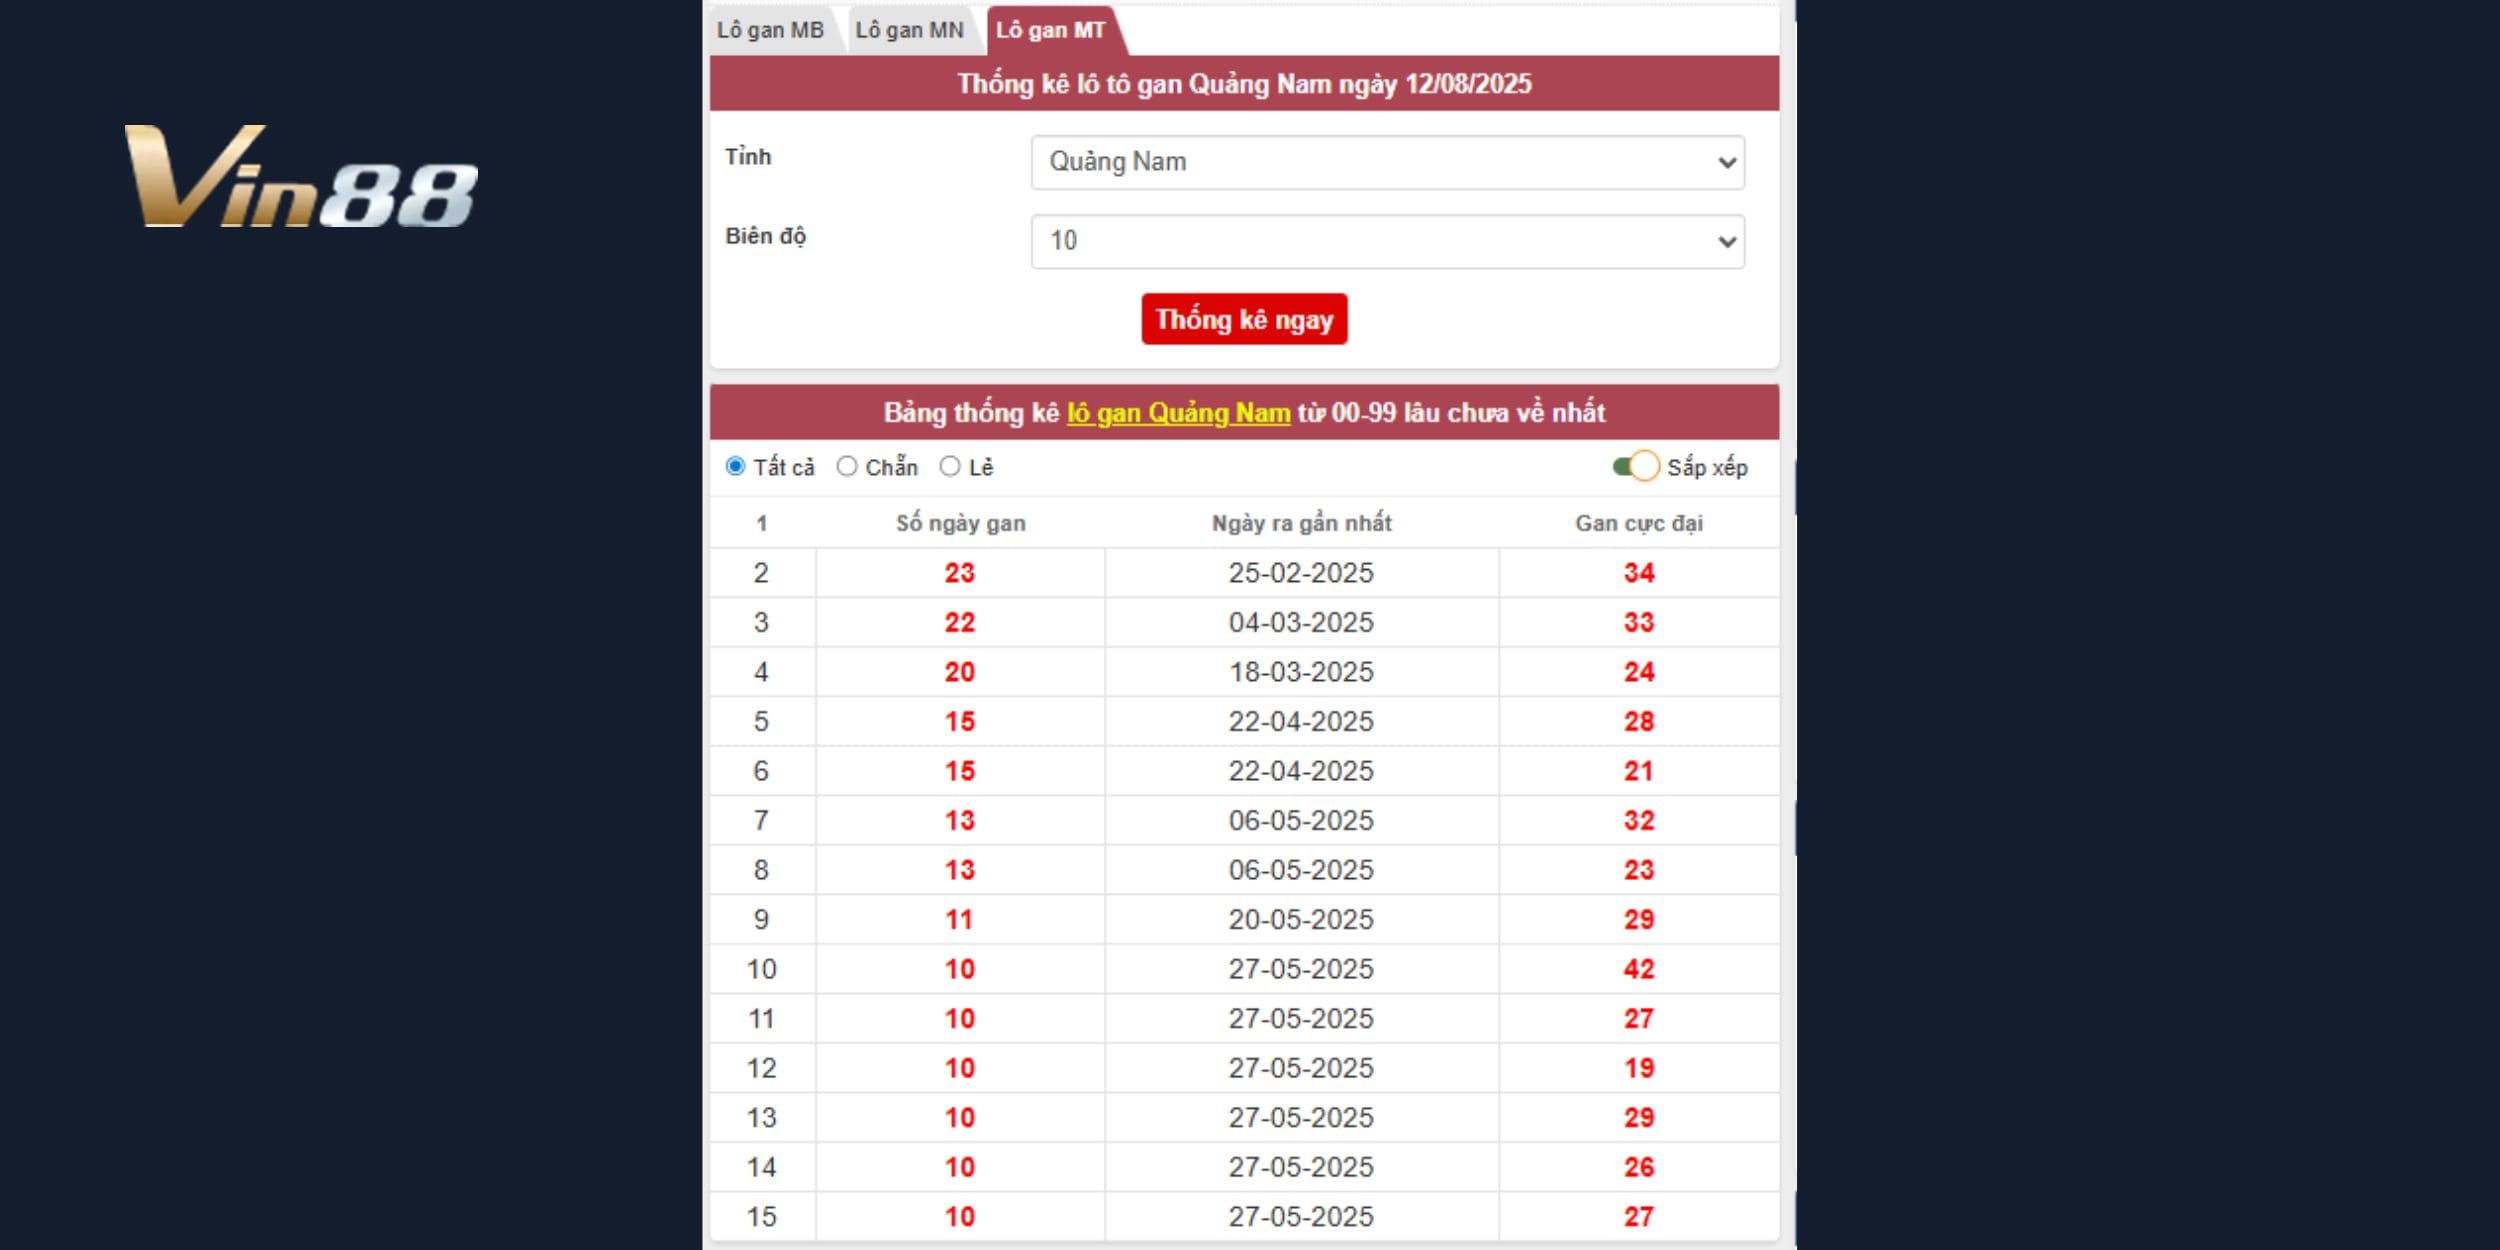2500x1250 pixels.
Task: Click date 22-04-2025 in row 6
Action: click(1301, 771)
